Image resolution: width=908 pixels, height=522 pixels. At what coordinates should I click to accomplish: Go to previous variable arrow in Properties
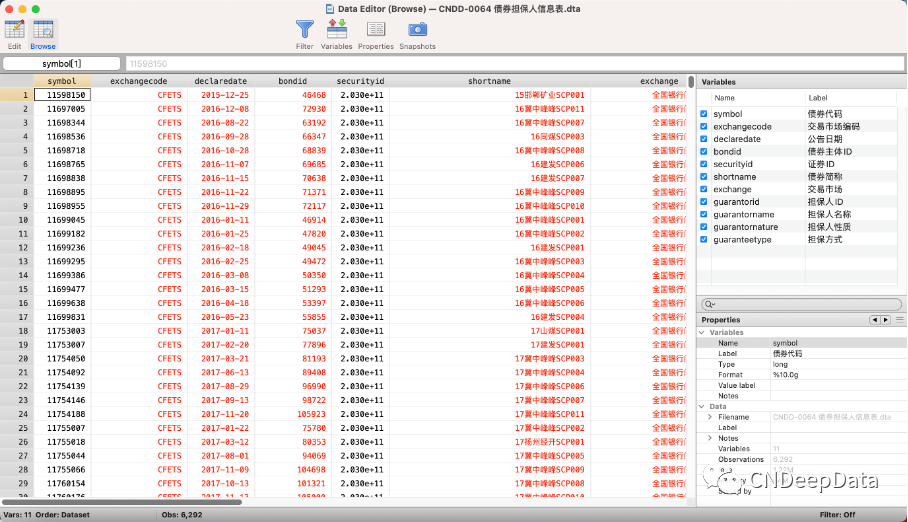point(874,320)
